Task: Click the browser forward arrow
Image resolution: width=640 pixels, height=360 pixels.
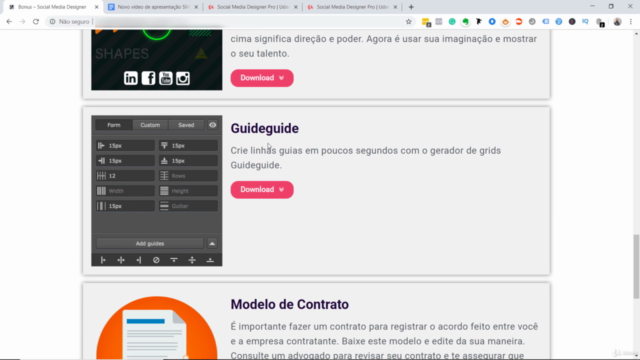Action: click(x=22, y=22)
